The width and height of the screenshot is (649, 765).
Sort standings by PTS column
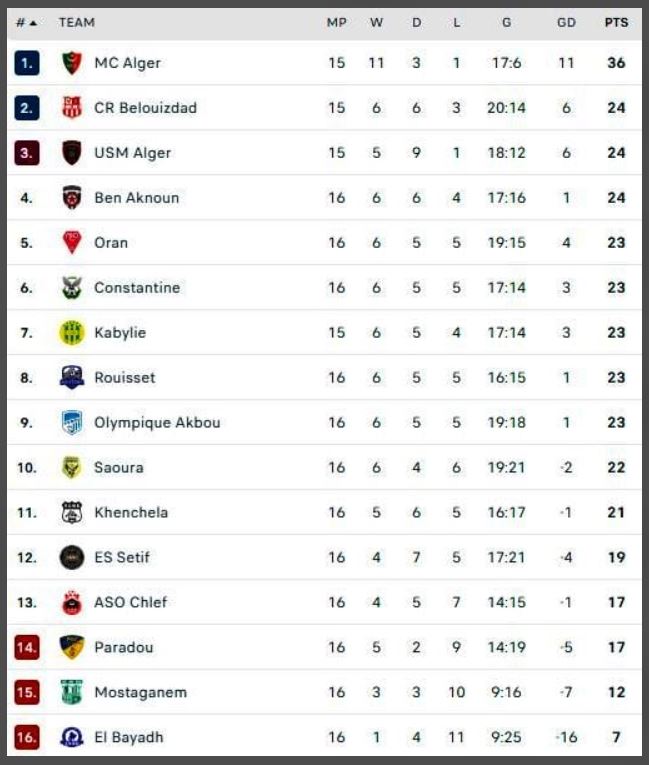(616, 22)
